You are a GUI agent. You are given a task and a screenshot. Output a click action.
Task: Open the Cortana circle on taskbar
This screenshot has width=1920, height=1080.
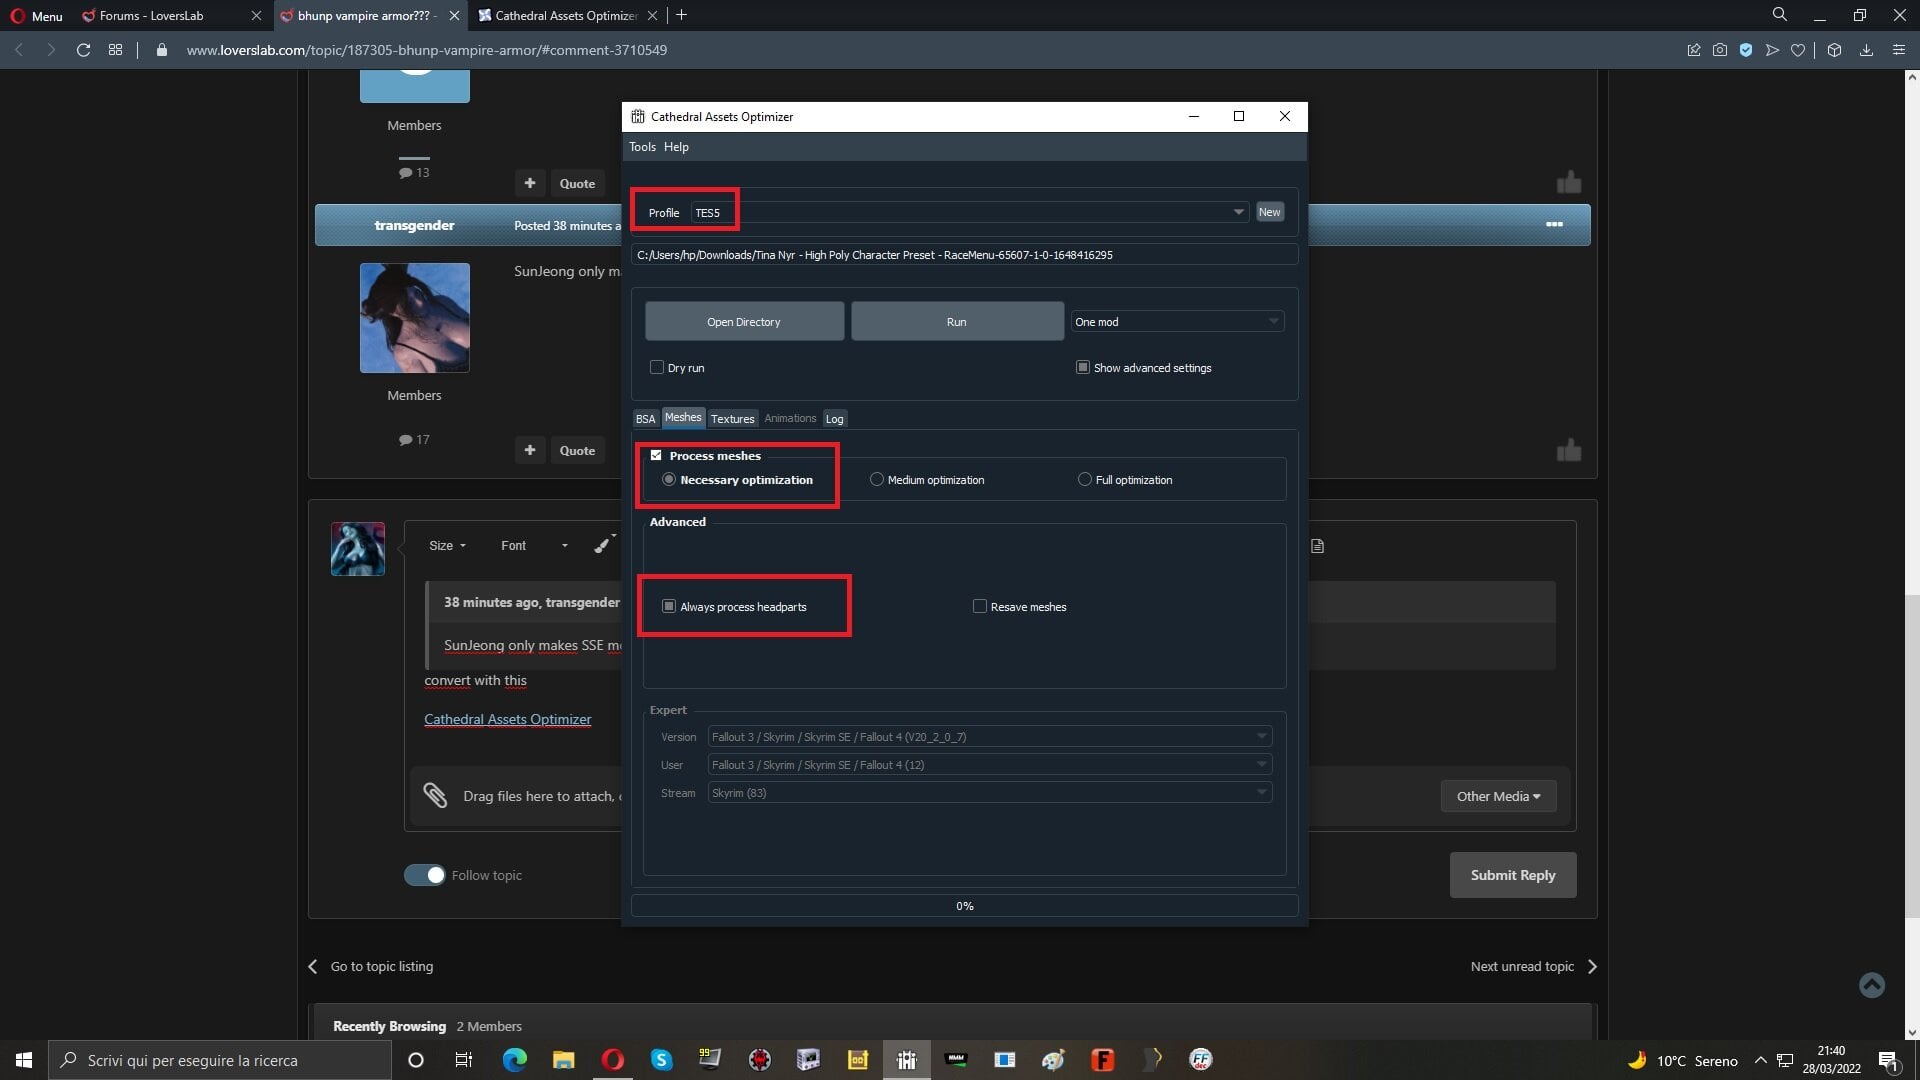pyautogui.click(x=416, y=1060)
